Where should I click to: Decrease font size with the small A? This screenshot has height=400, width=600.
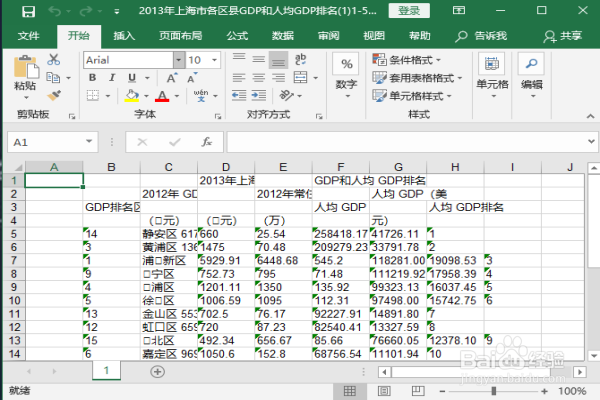[x=192, y=78]
